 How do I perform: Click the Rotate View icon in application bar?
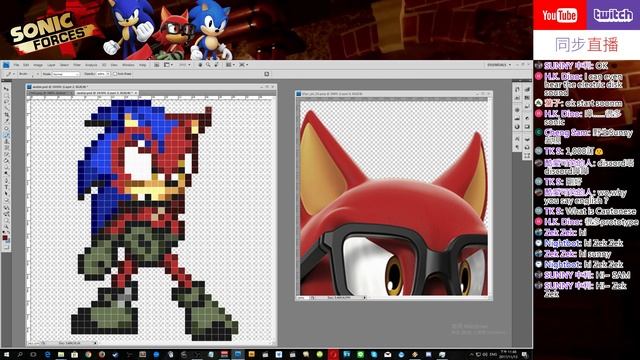216,64
